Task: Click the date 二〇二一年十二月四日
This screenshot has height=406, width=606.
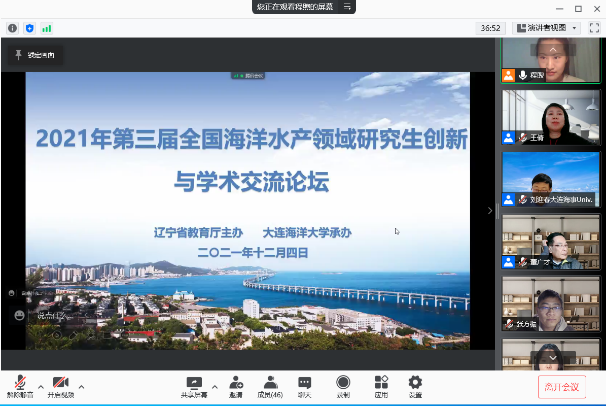Action: tap(253, 253)
